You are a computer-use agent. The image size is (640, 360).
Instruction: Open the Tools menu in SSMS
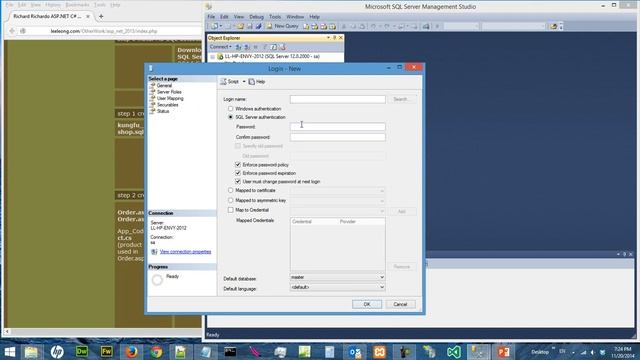pyautogui.click(x=275, y=17)
